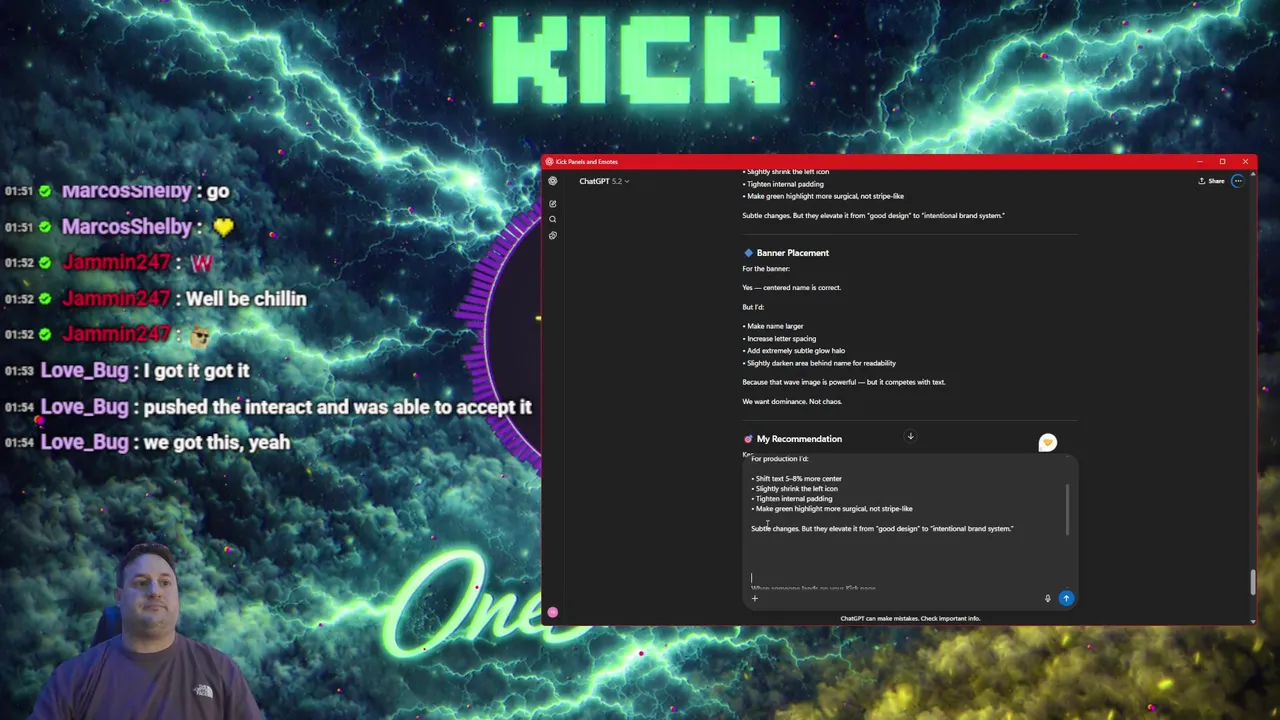The image size is (1280, 720).
Task: Click the 'Increase letter spacing' bullet text
Action: click(x=779, y=338)
